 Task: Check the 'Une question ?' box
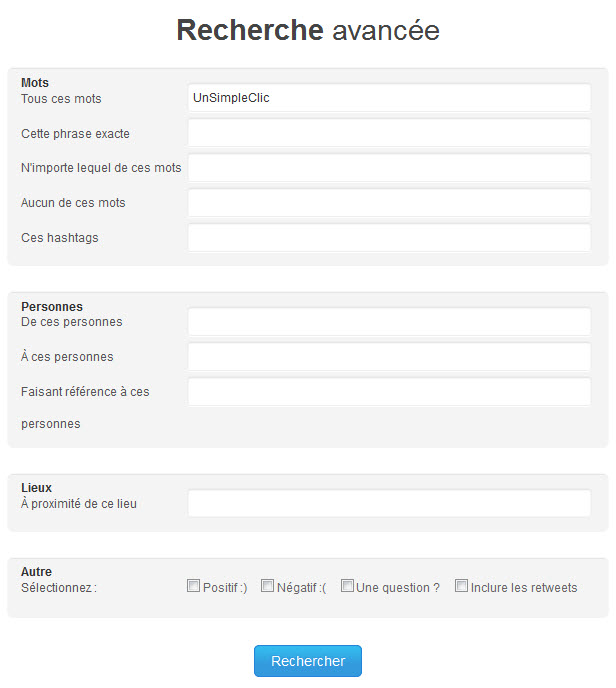[x=347, y=586]
